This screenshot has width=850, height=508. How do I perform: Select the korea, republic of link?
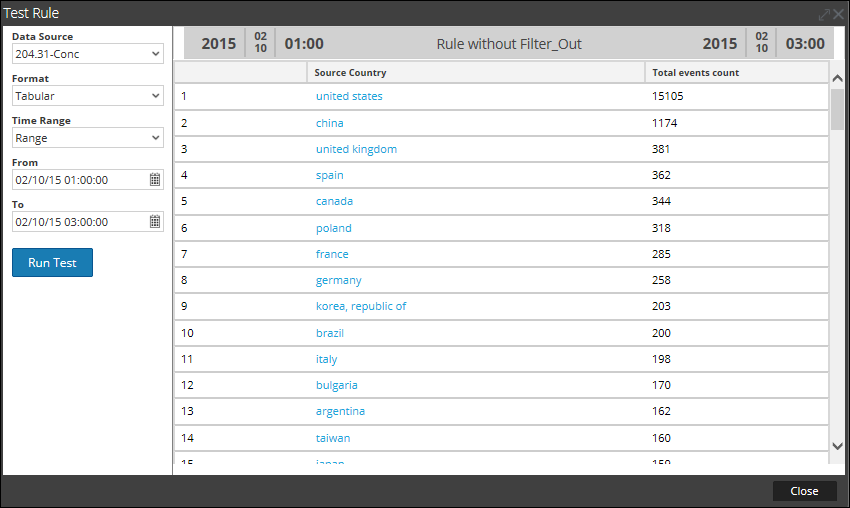[x=361, y=306]
